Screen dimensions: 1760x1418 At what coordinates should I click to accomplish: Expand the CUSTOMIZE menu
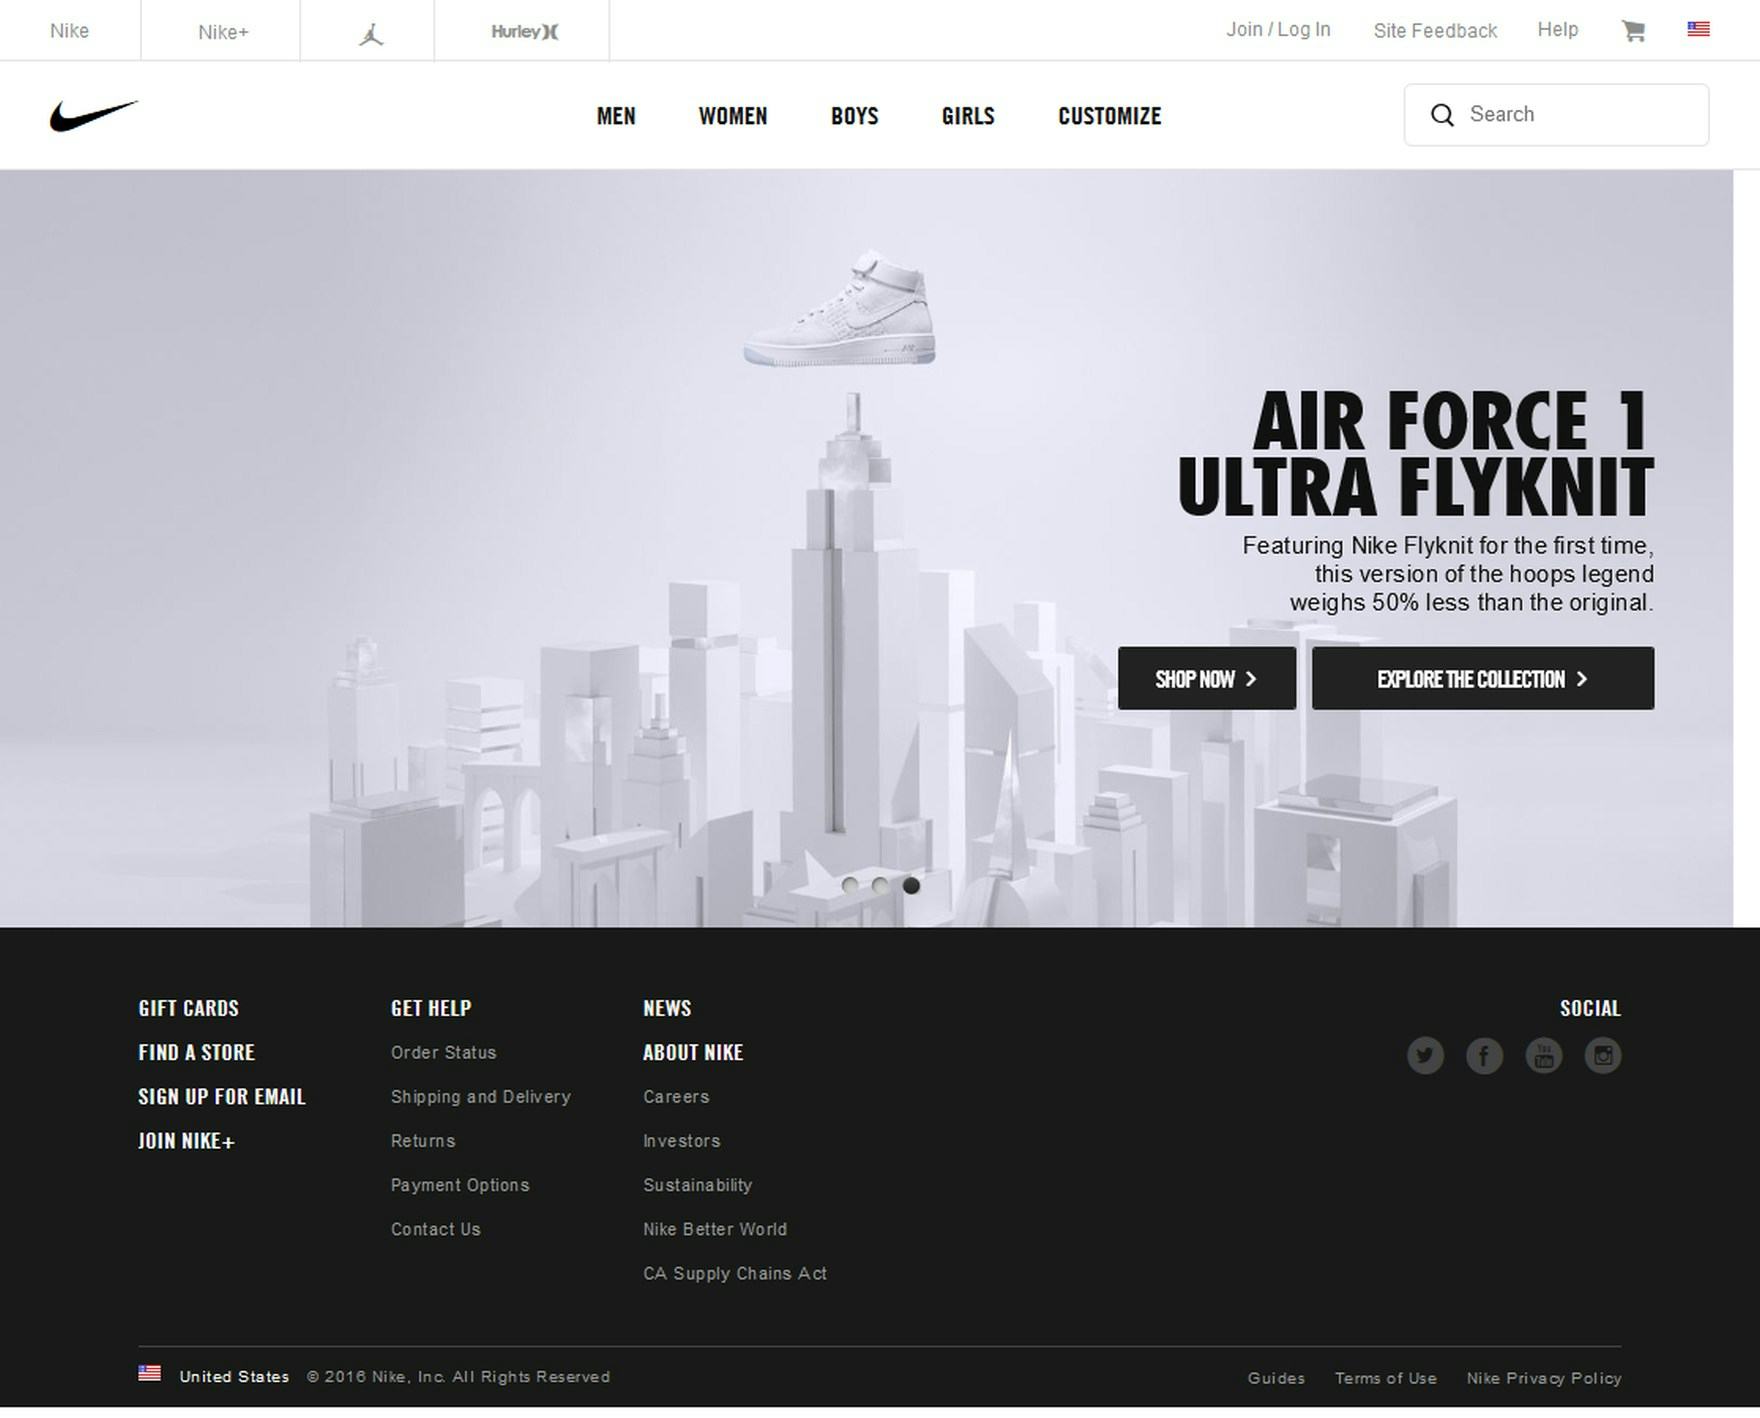[x=1109, y=116]
